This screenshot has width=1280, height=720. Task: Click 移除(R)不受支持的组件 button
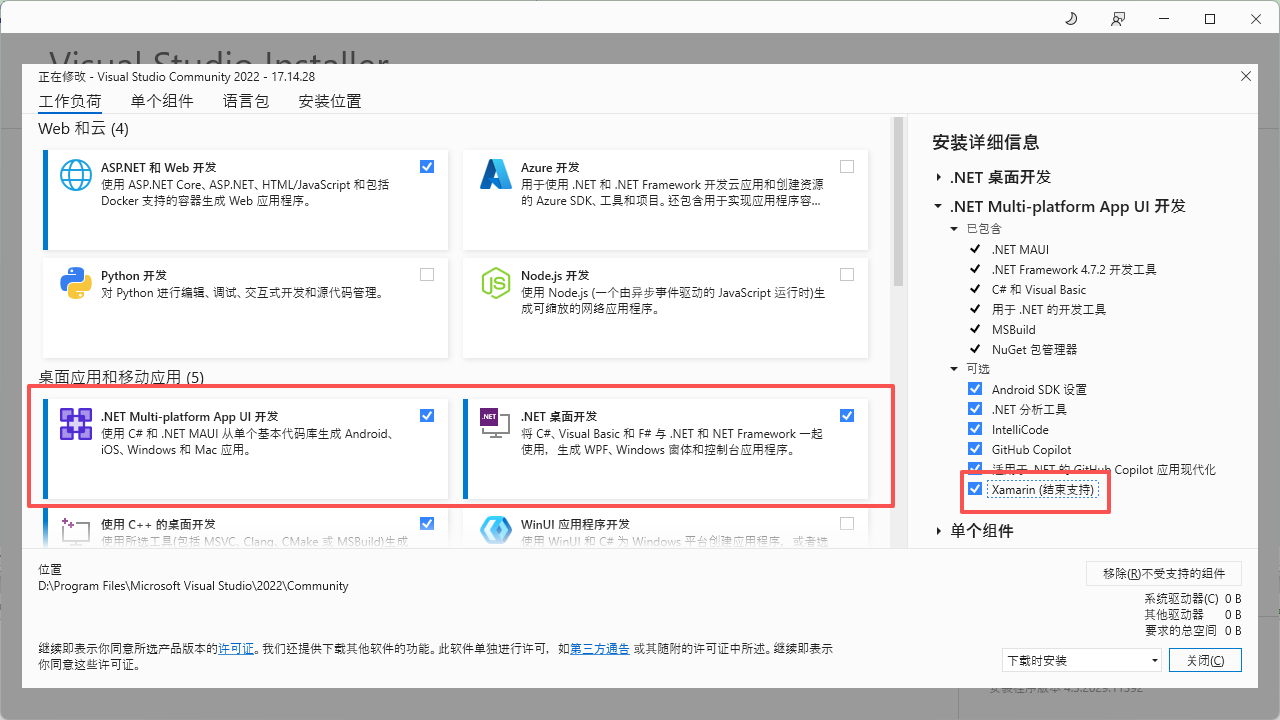[1164, 573]
